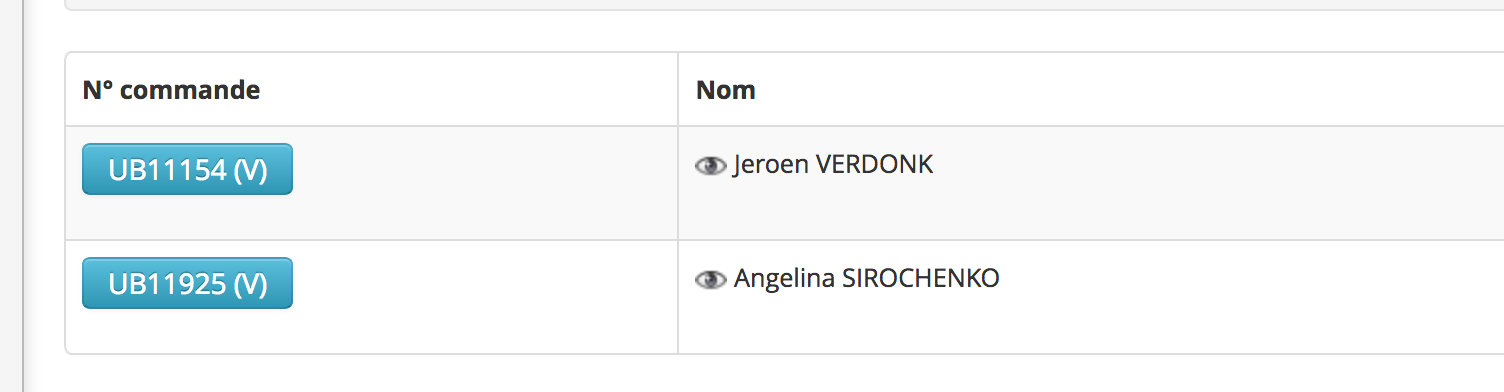The width and height of the screenshot is (1504, 392).
Task: Open order UB11925 (V)
Action: (x=187, y=283)
